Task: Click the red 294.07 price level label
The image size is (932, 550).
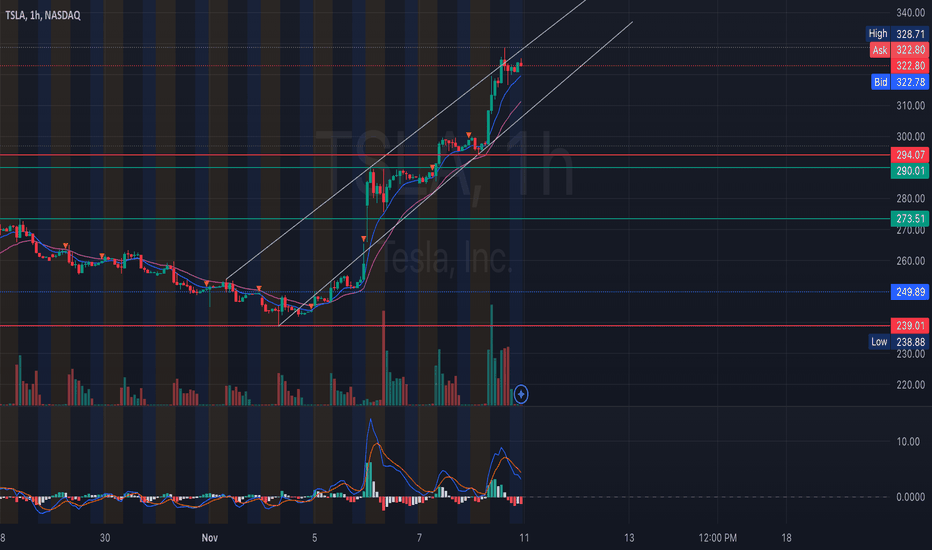Action: tap(910, 155)
